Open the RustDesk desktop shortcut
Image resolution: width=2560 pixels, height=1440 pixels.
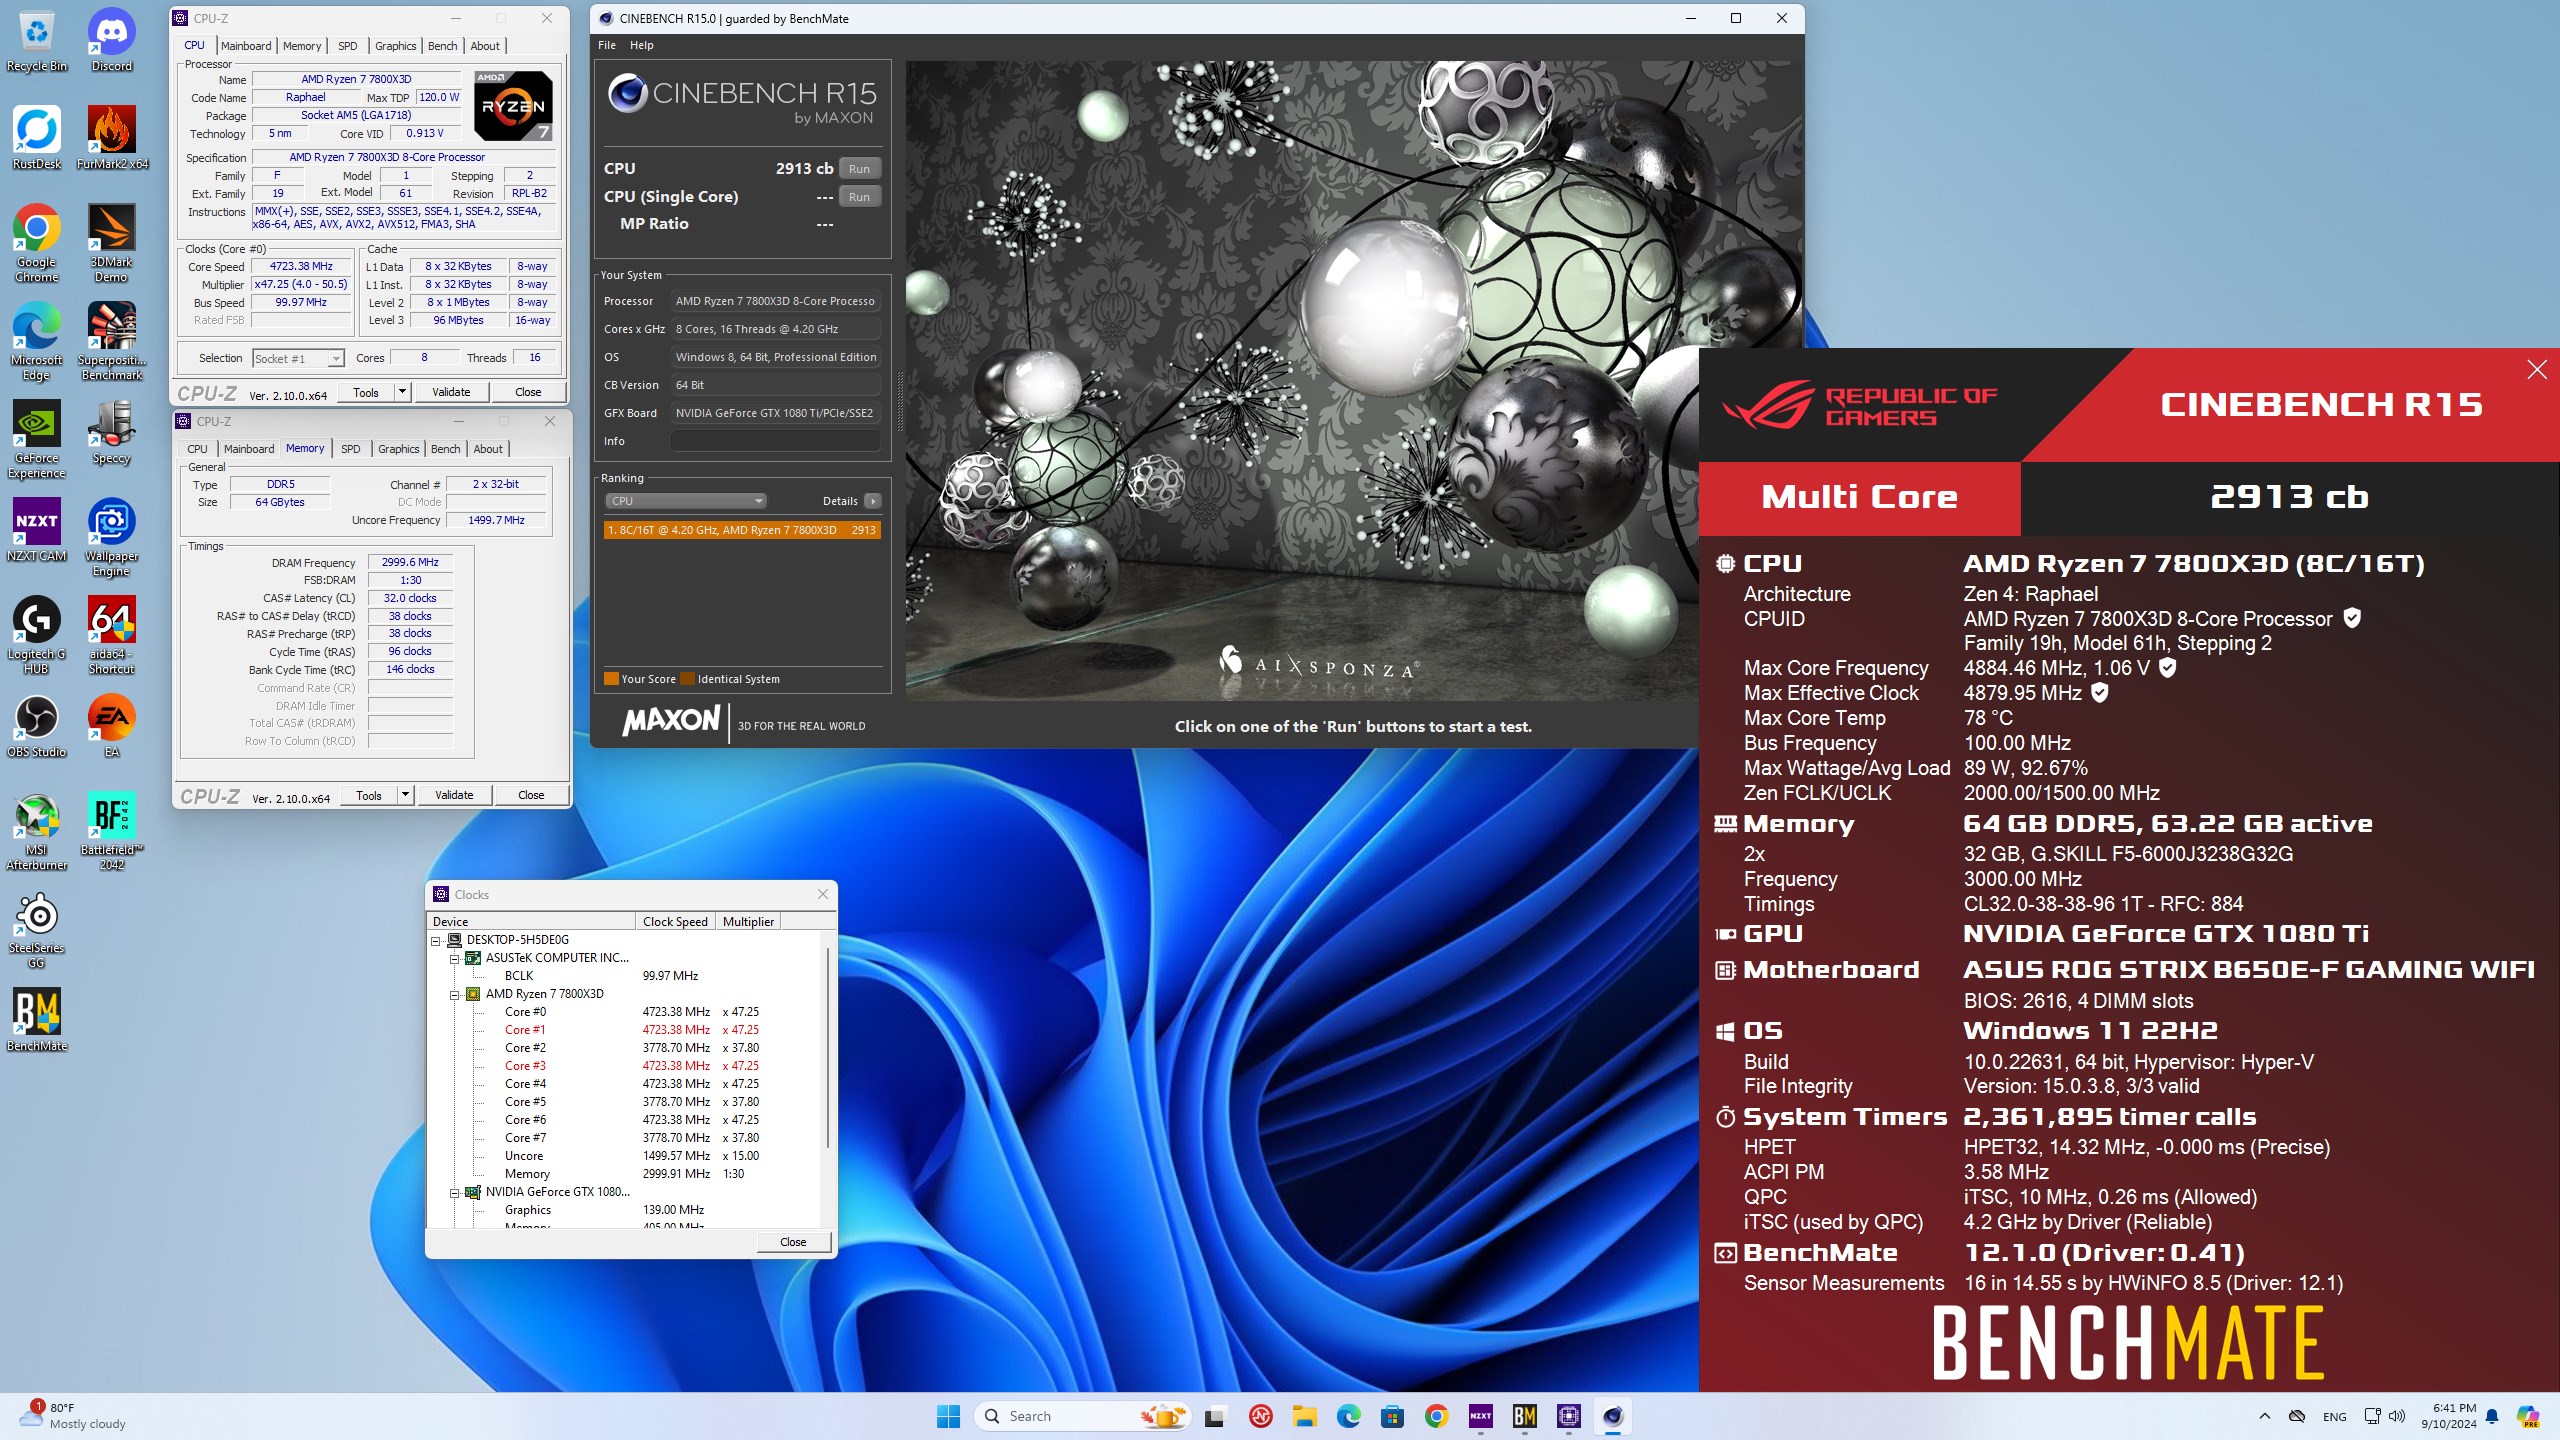tap(37, 138)
